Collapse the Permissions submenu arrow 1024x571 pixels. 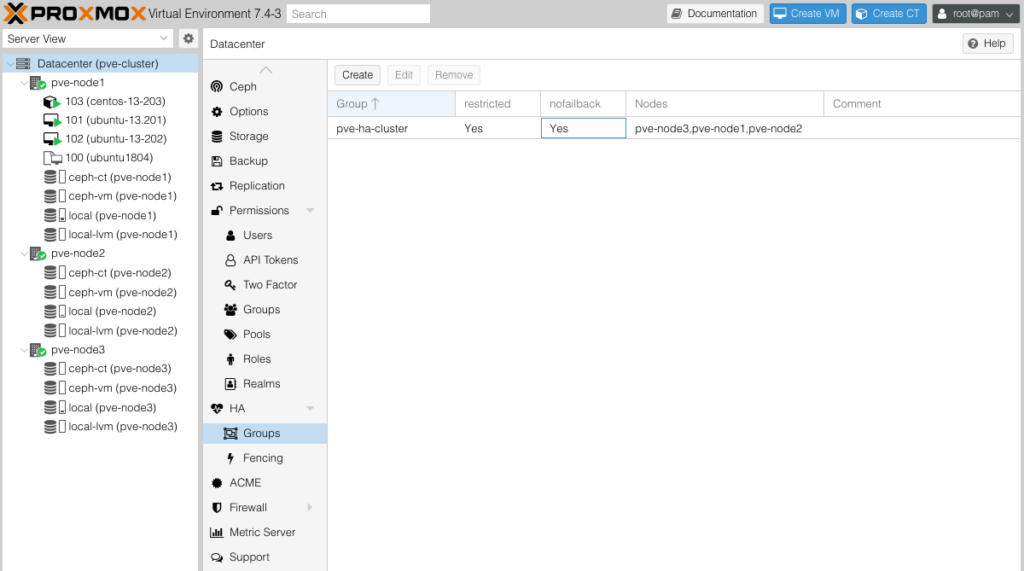(x=310, y=210)
